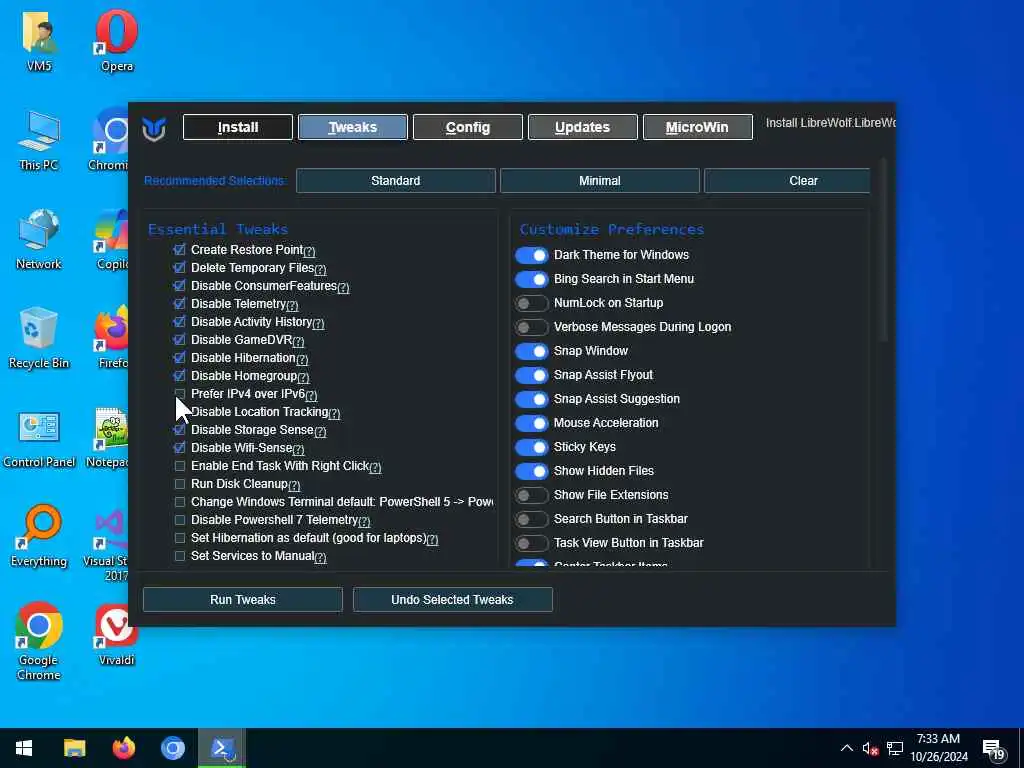Enable Show File Extensions toggle
Image resolution: width=1024 pixels, height=768 pixels.
(x=531, y=495)
